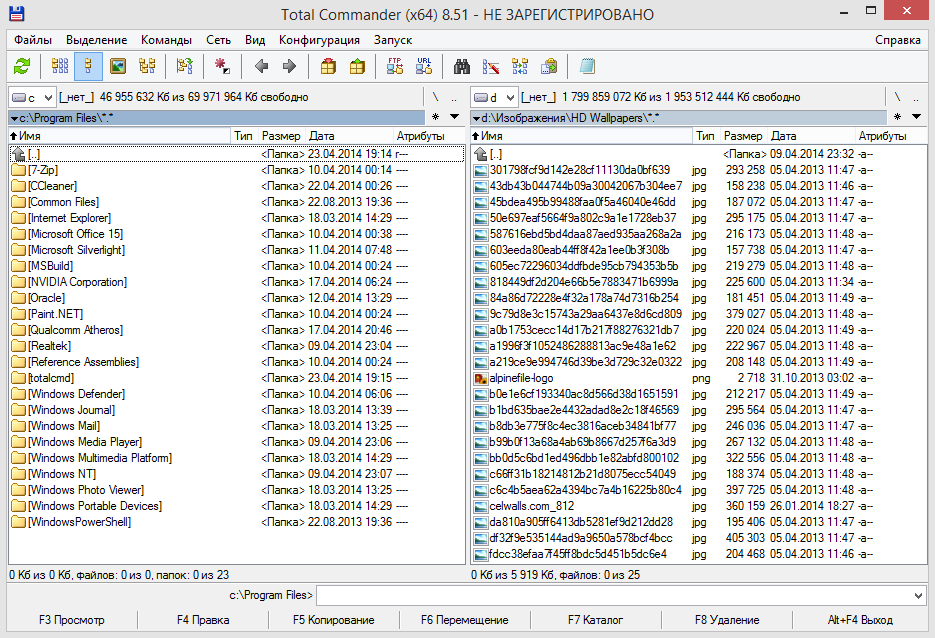Screen dimensions: 935x638
Task: Go to parent directory in right panel
Action: click(x=917, y=97)
